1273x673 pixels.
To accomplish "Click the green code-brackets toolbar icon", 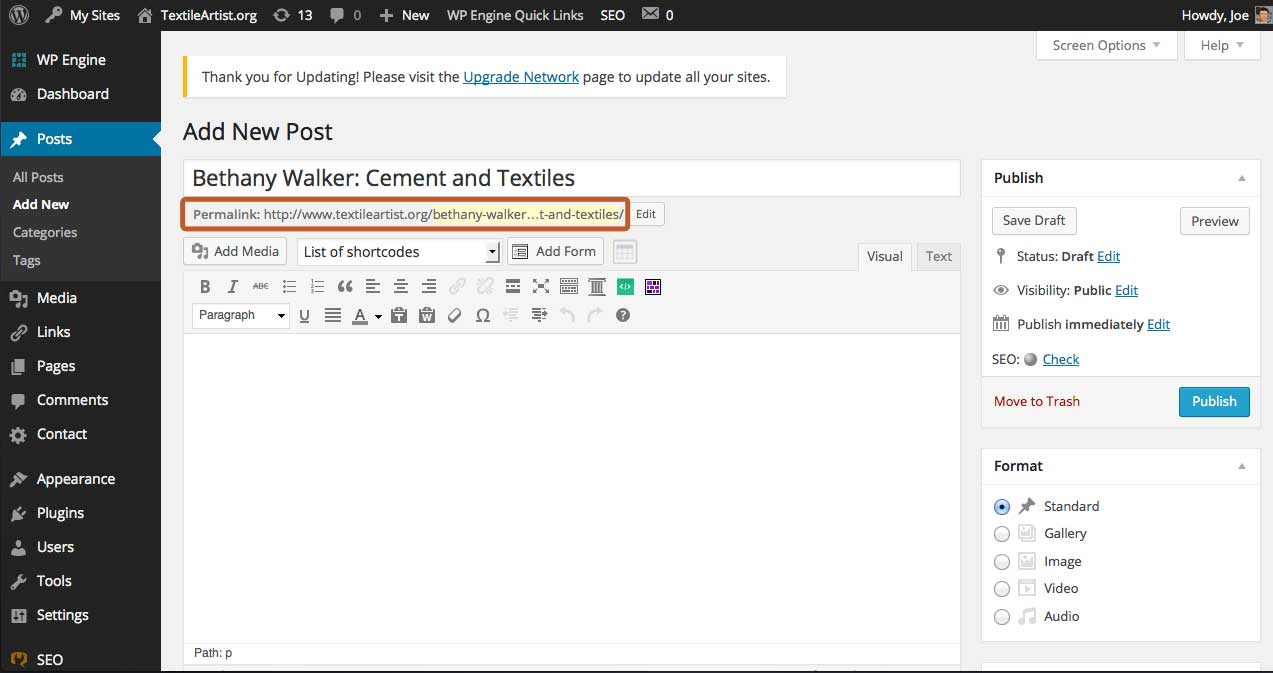I will pyautogui.click(x=625, y=287).
